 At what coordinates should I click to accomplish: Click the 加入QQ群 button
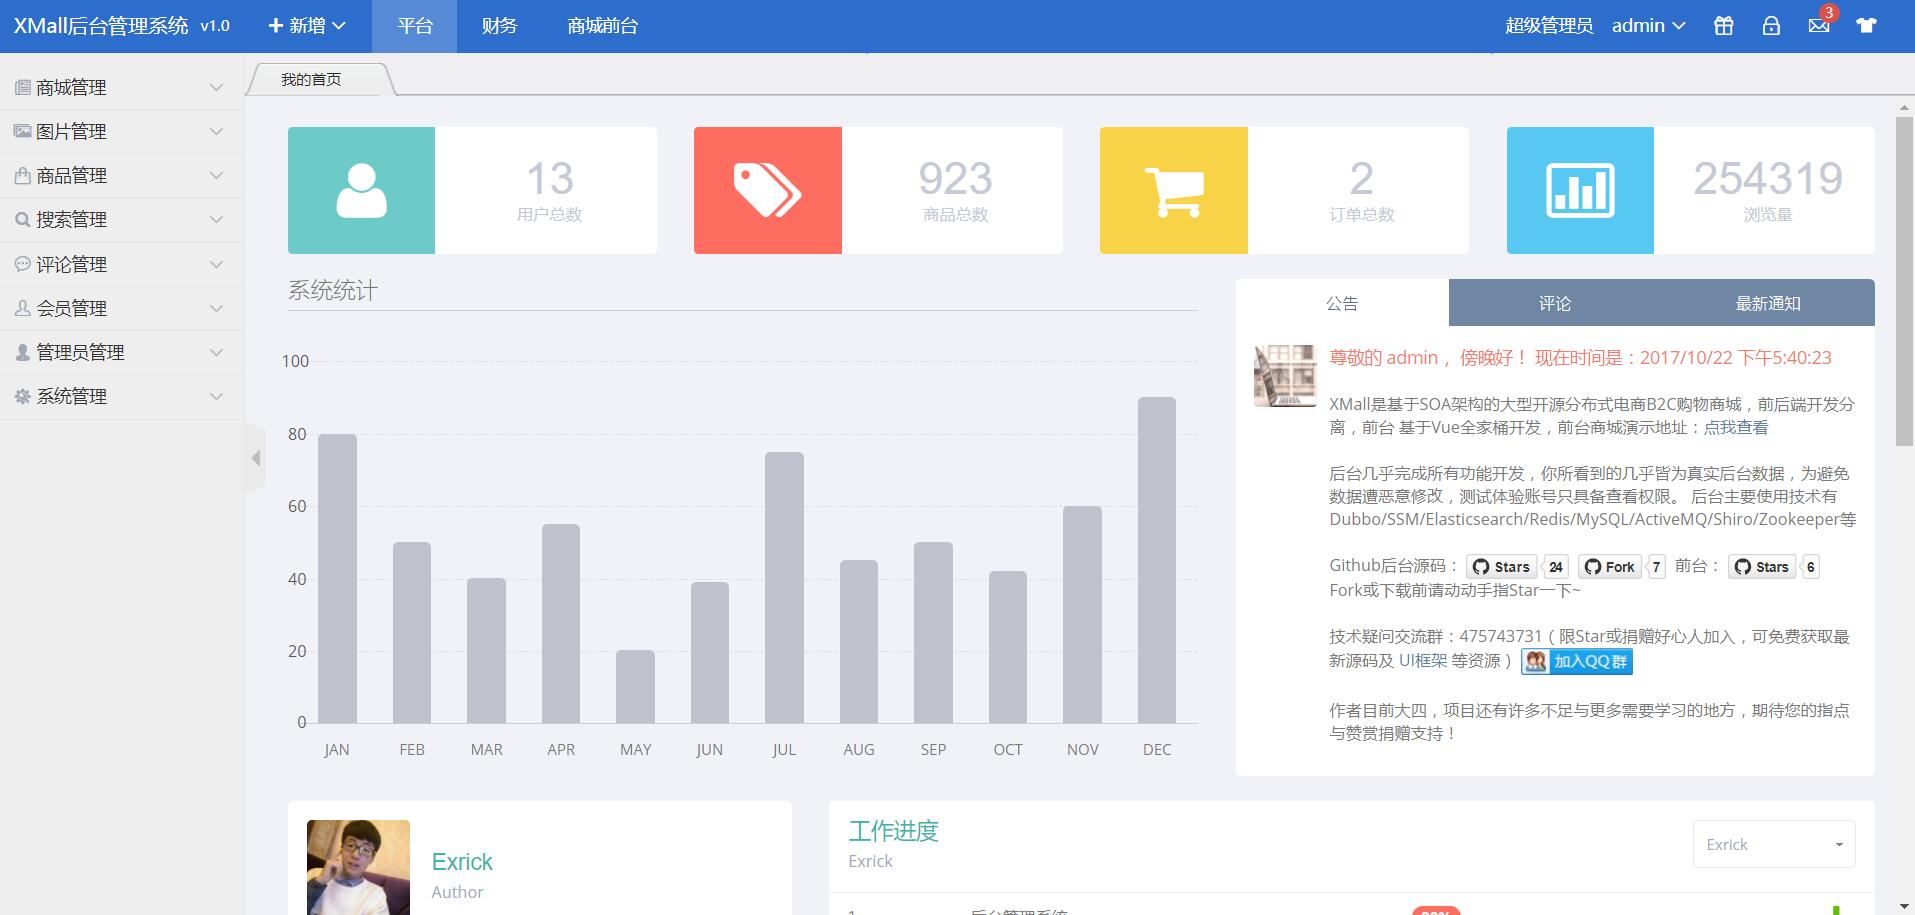tap(1577, 661)
